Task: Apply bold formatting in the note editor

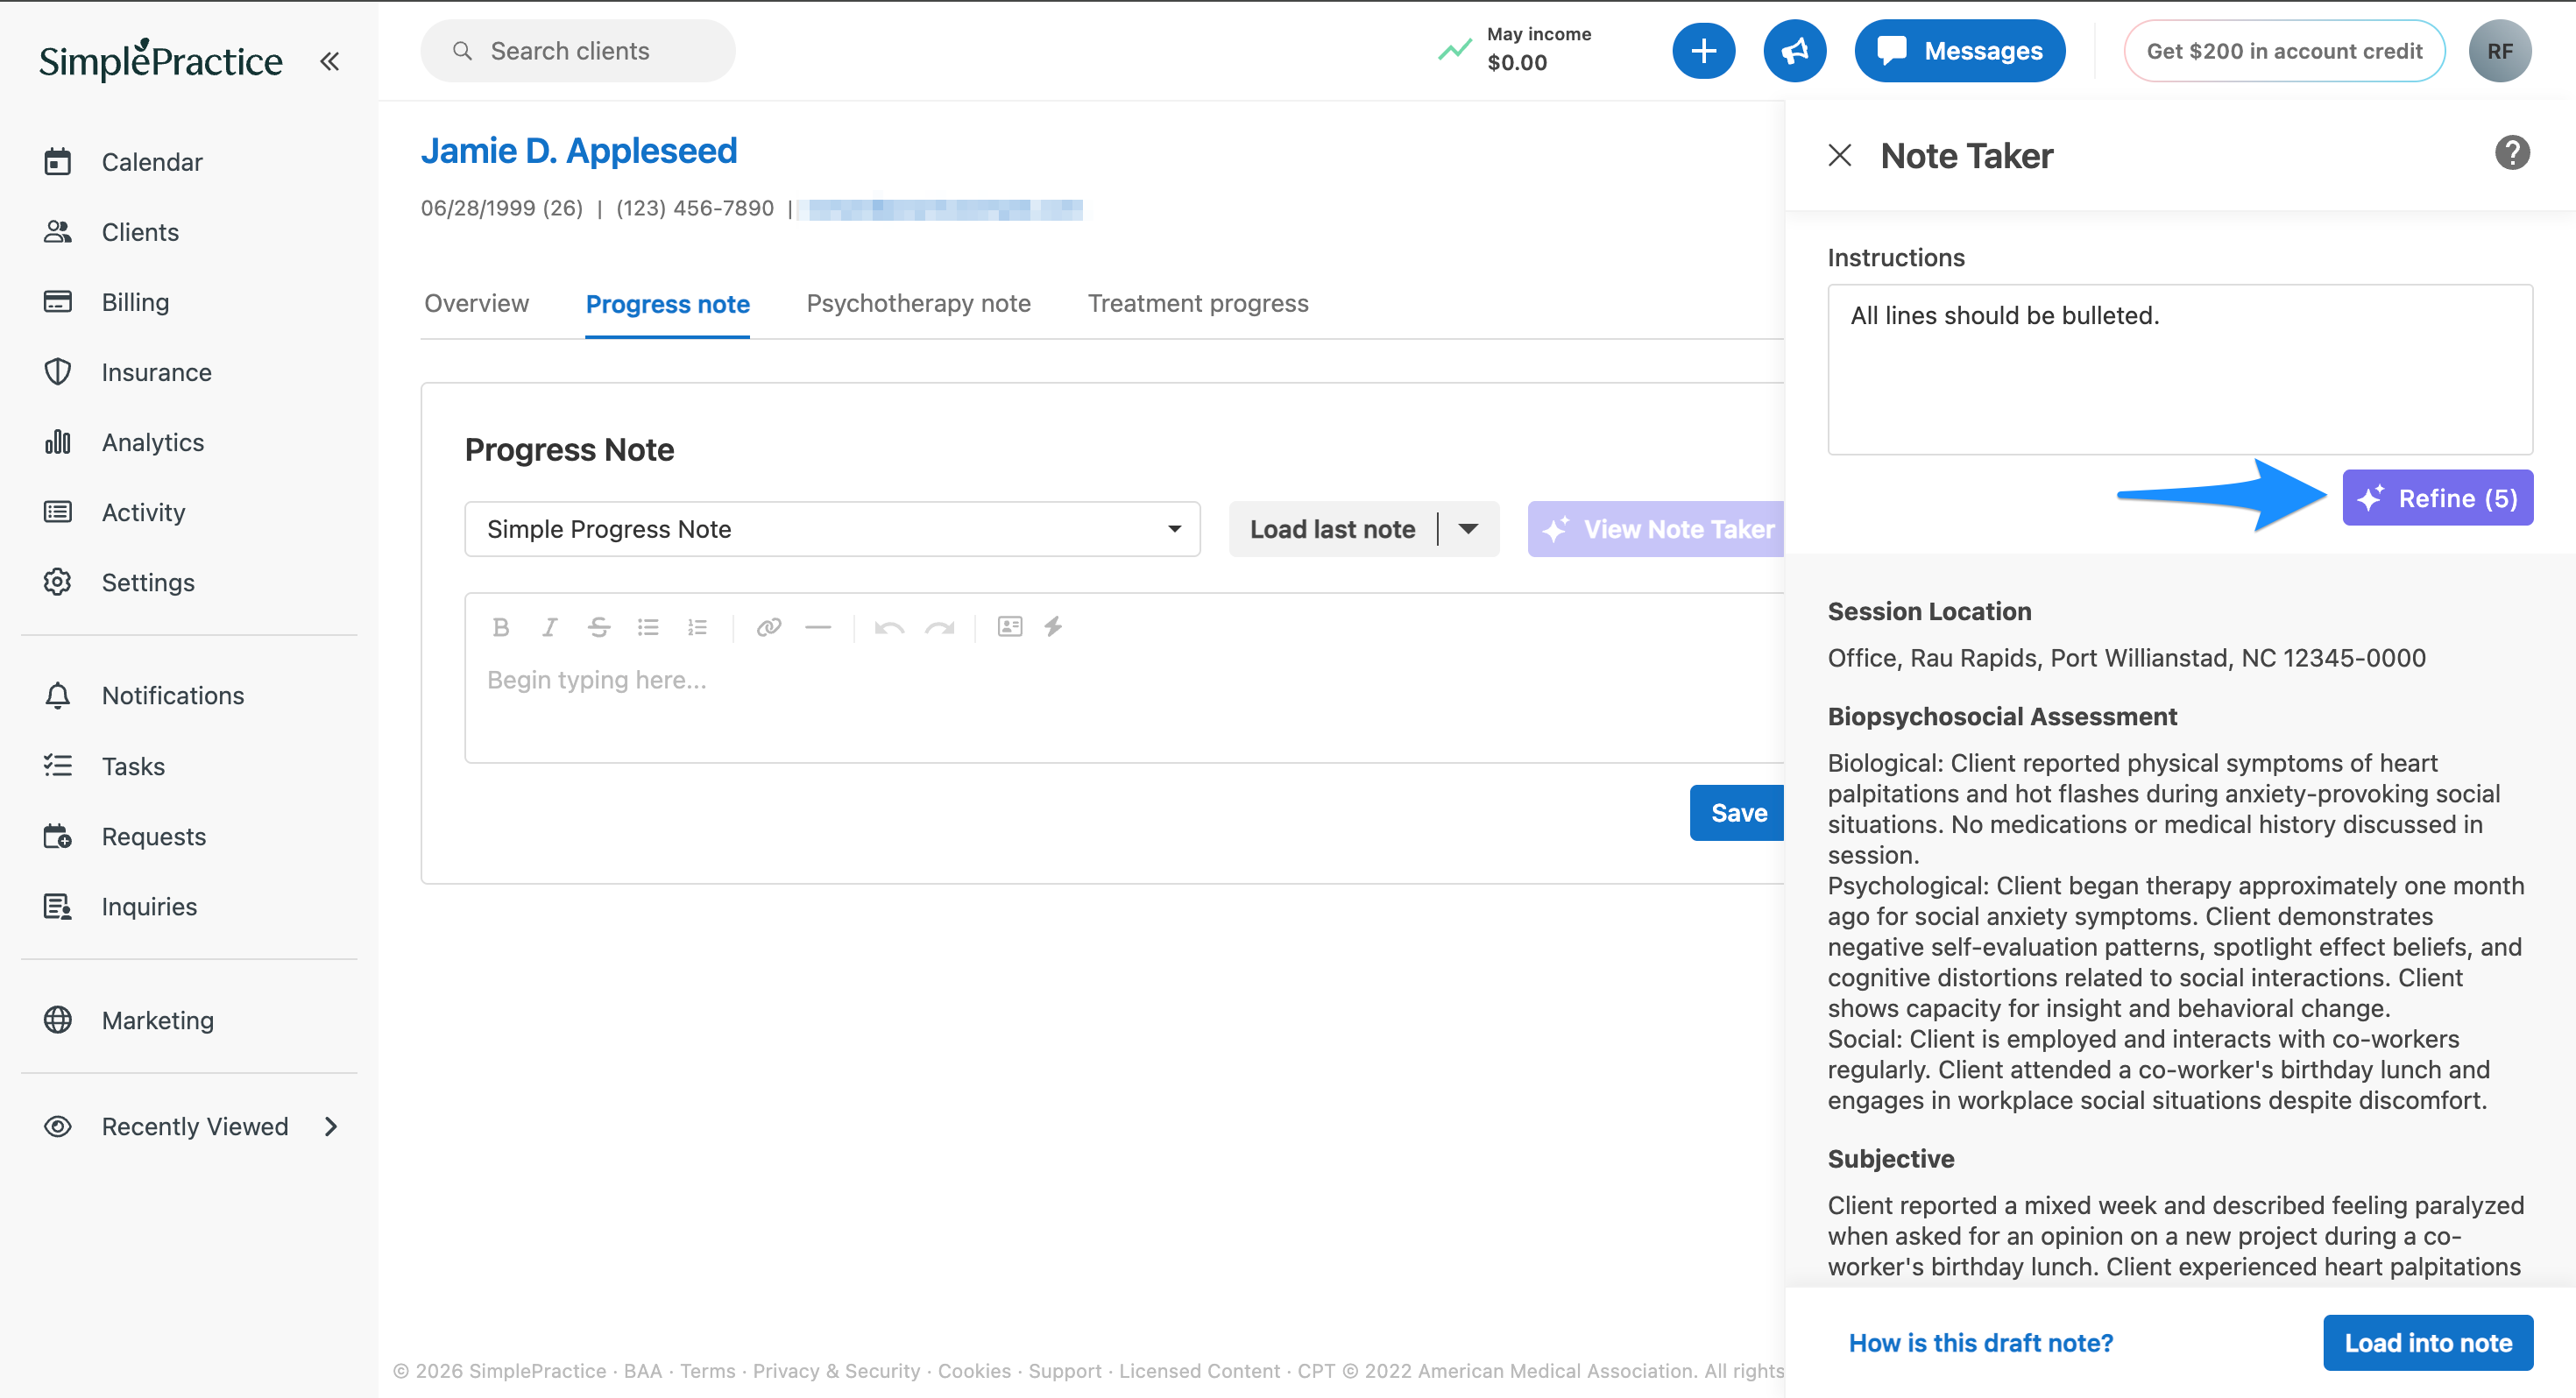Action: tap(501, 627)
